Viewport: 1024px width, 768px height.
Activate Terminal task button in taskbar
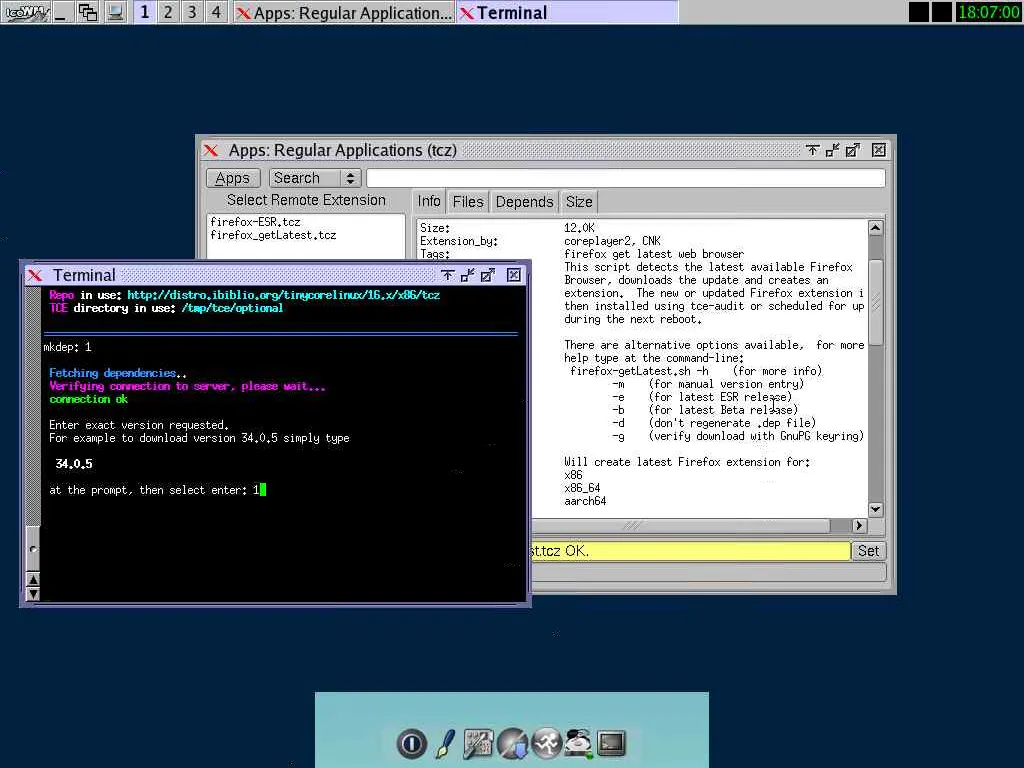567,13
